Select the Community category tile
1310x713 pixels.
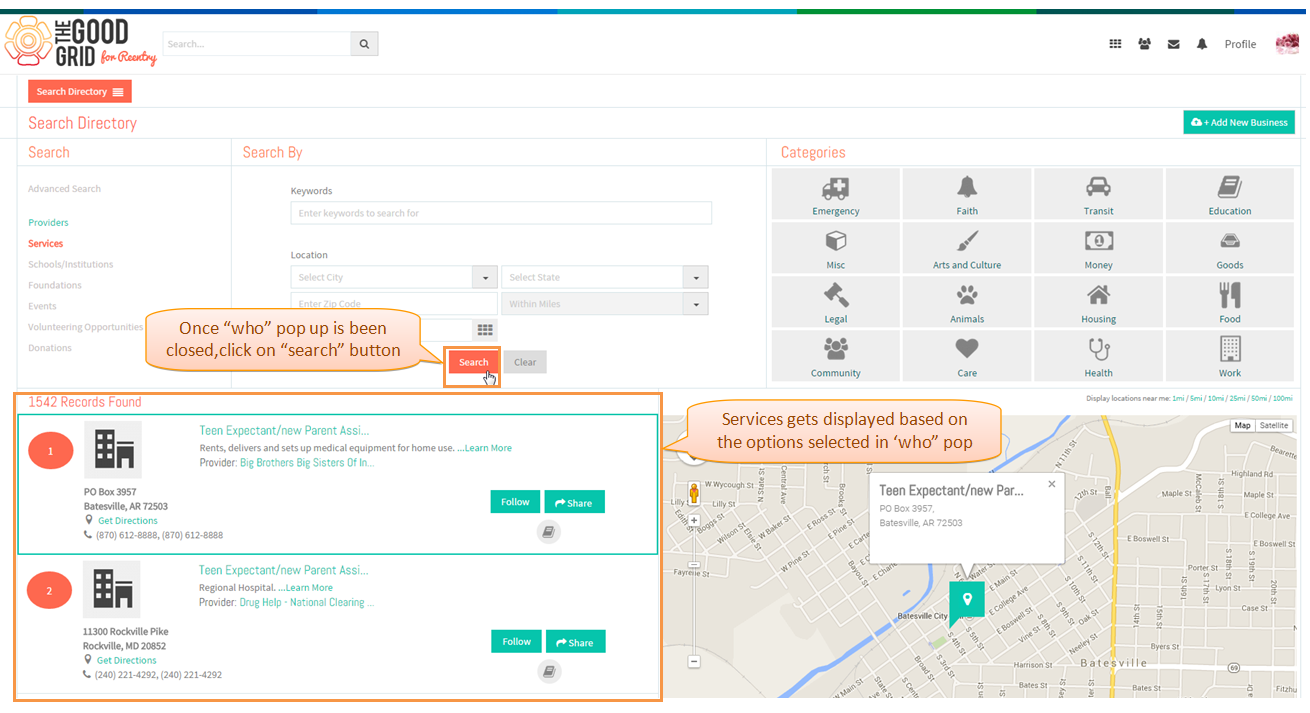pos(836,356)
